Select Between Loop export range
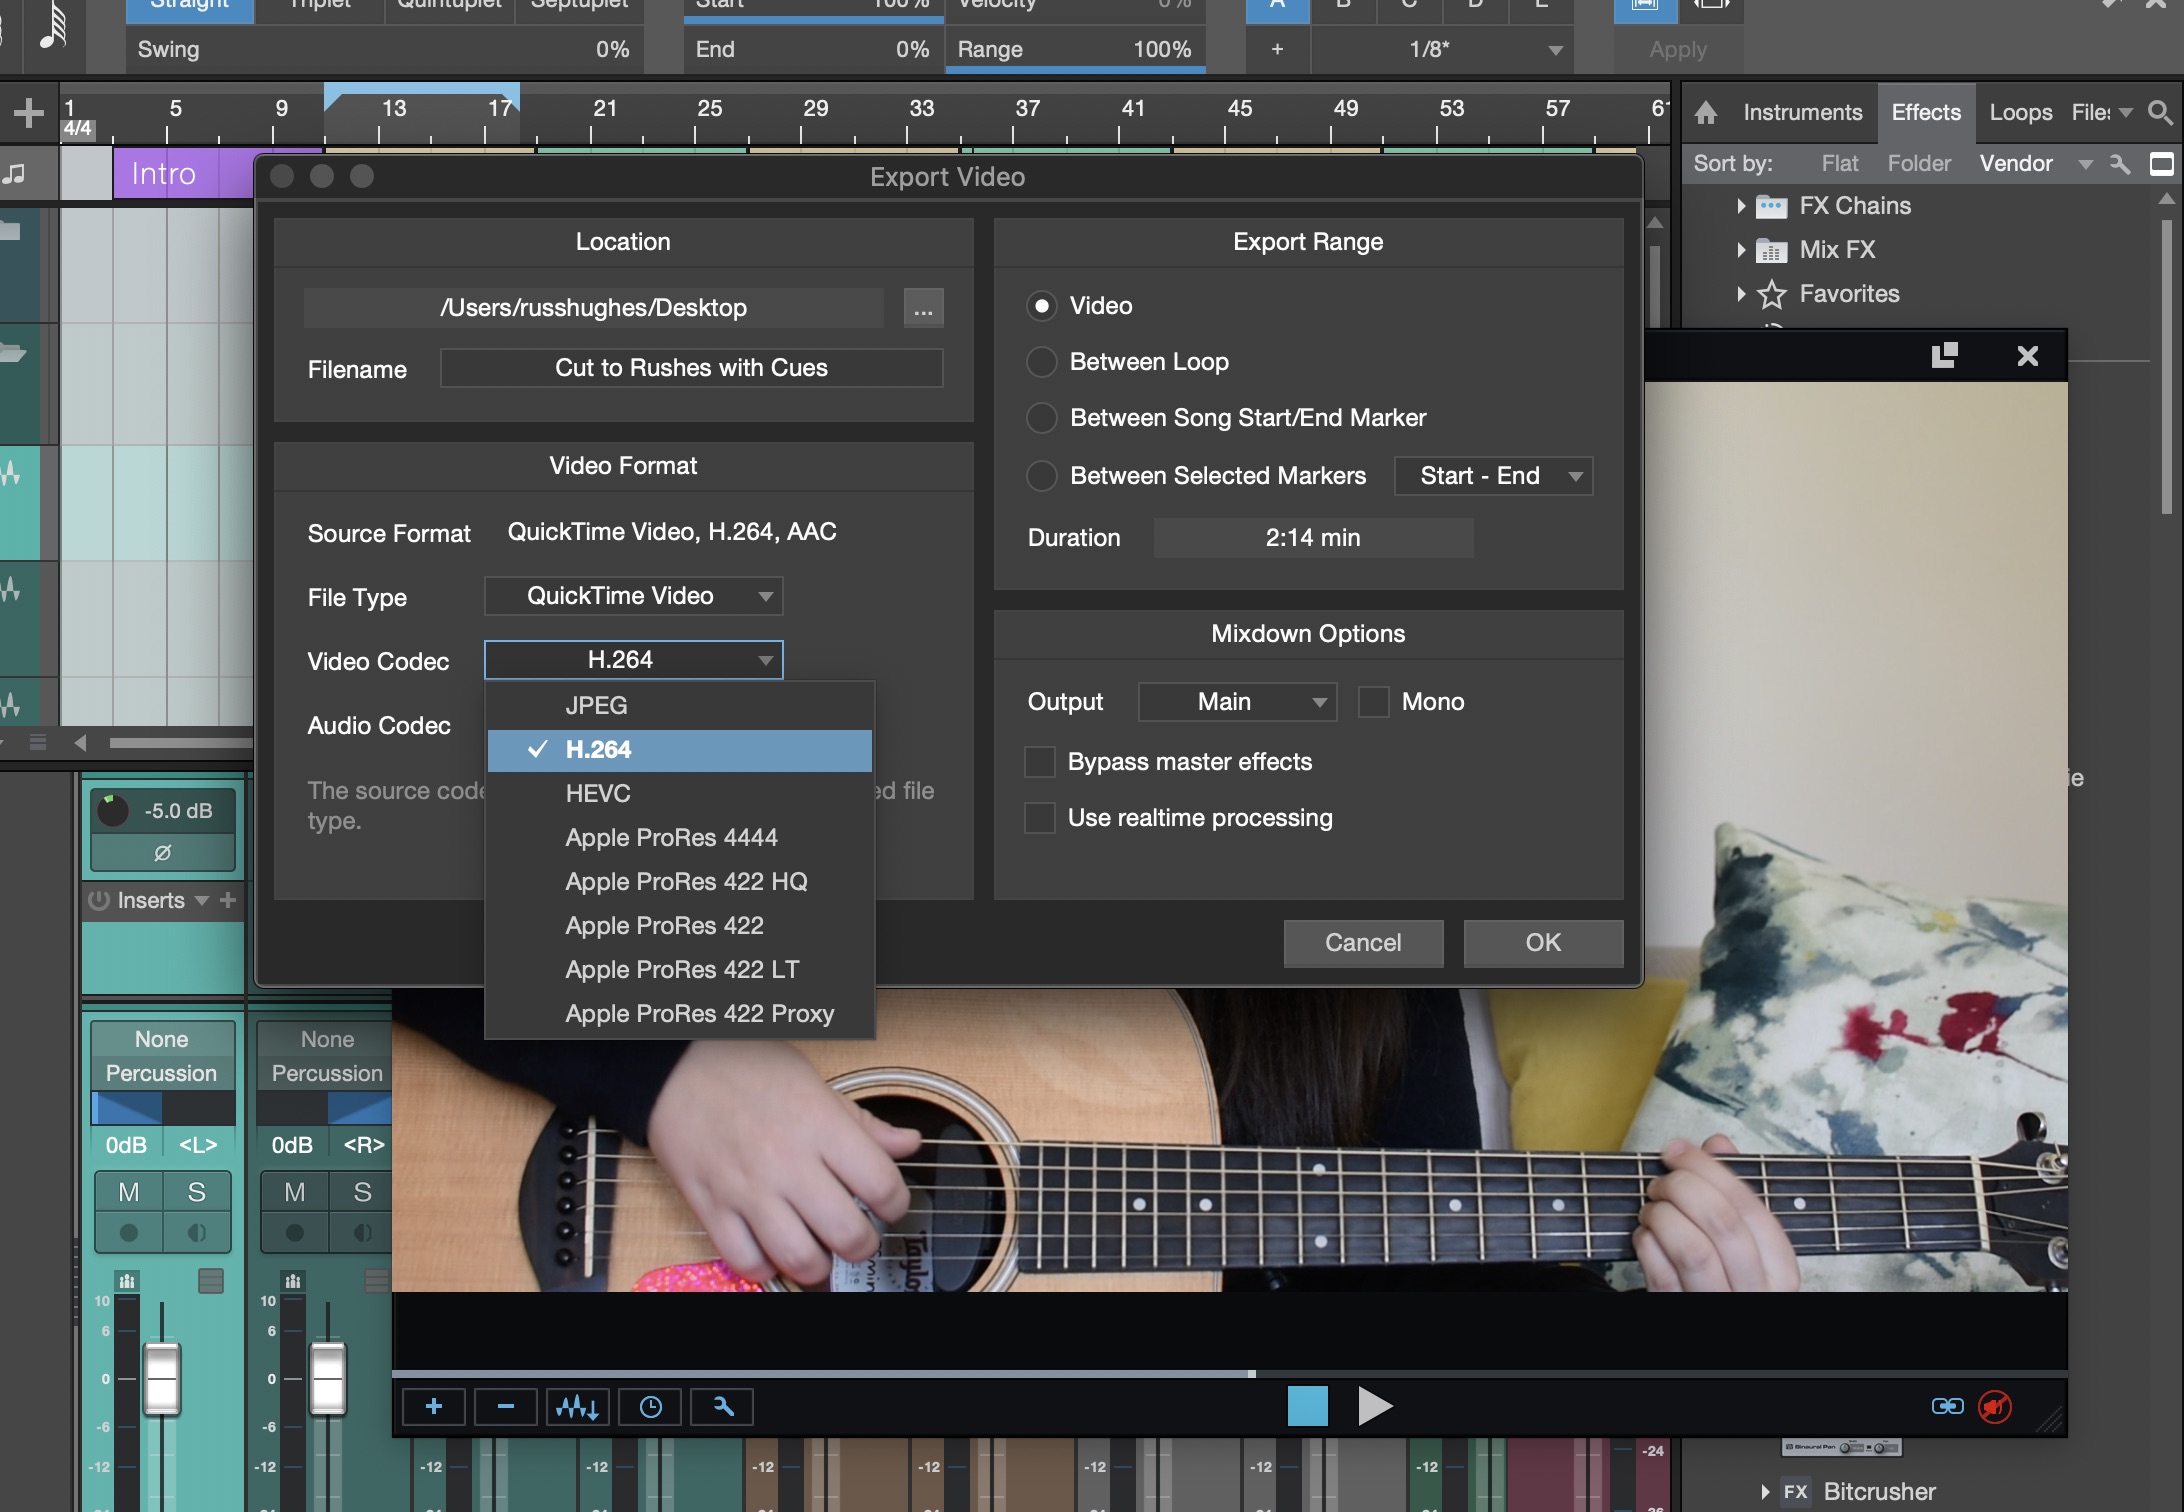Viewport: 2184px width, 1512px height. coord(1042,362)
